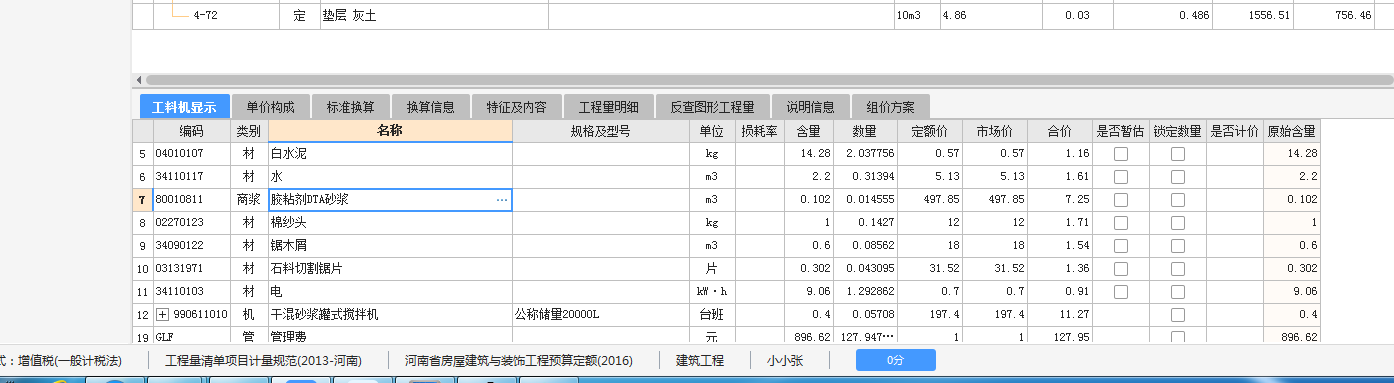The image size is (1394, 383).
Task: Enable 锁定数量 checkbox for 白水泥
Action: point(1178,154)
